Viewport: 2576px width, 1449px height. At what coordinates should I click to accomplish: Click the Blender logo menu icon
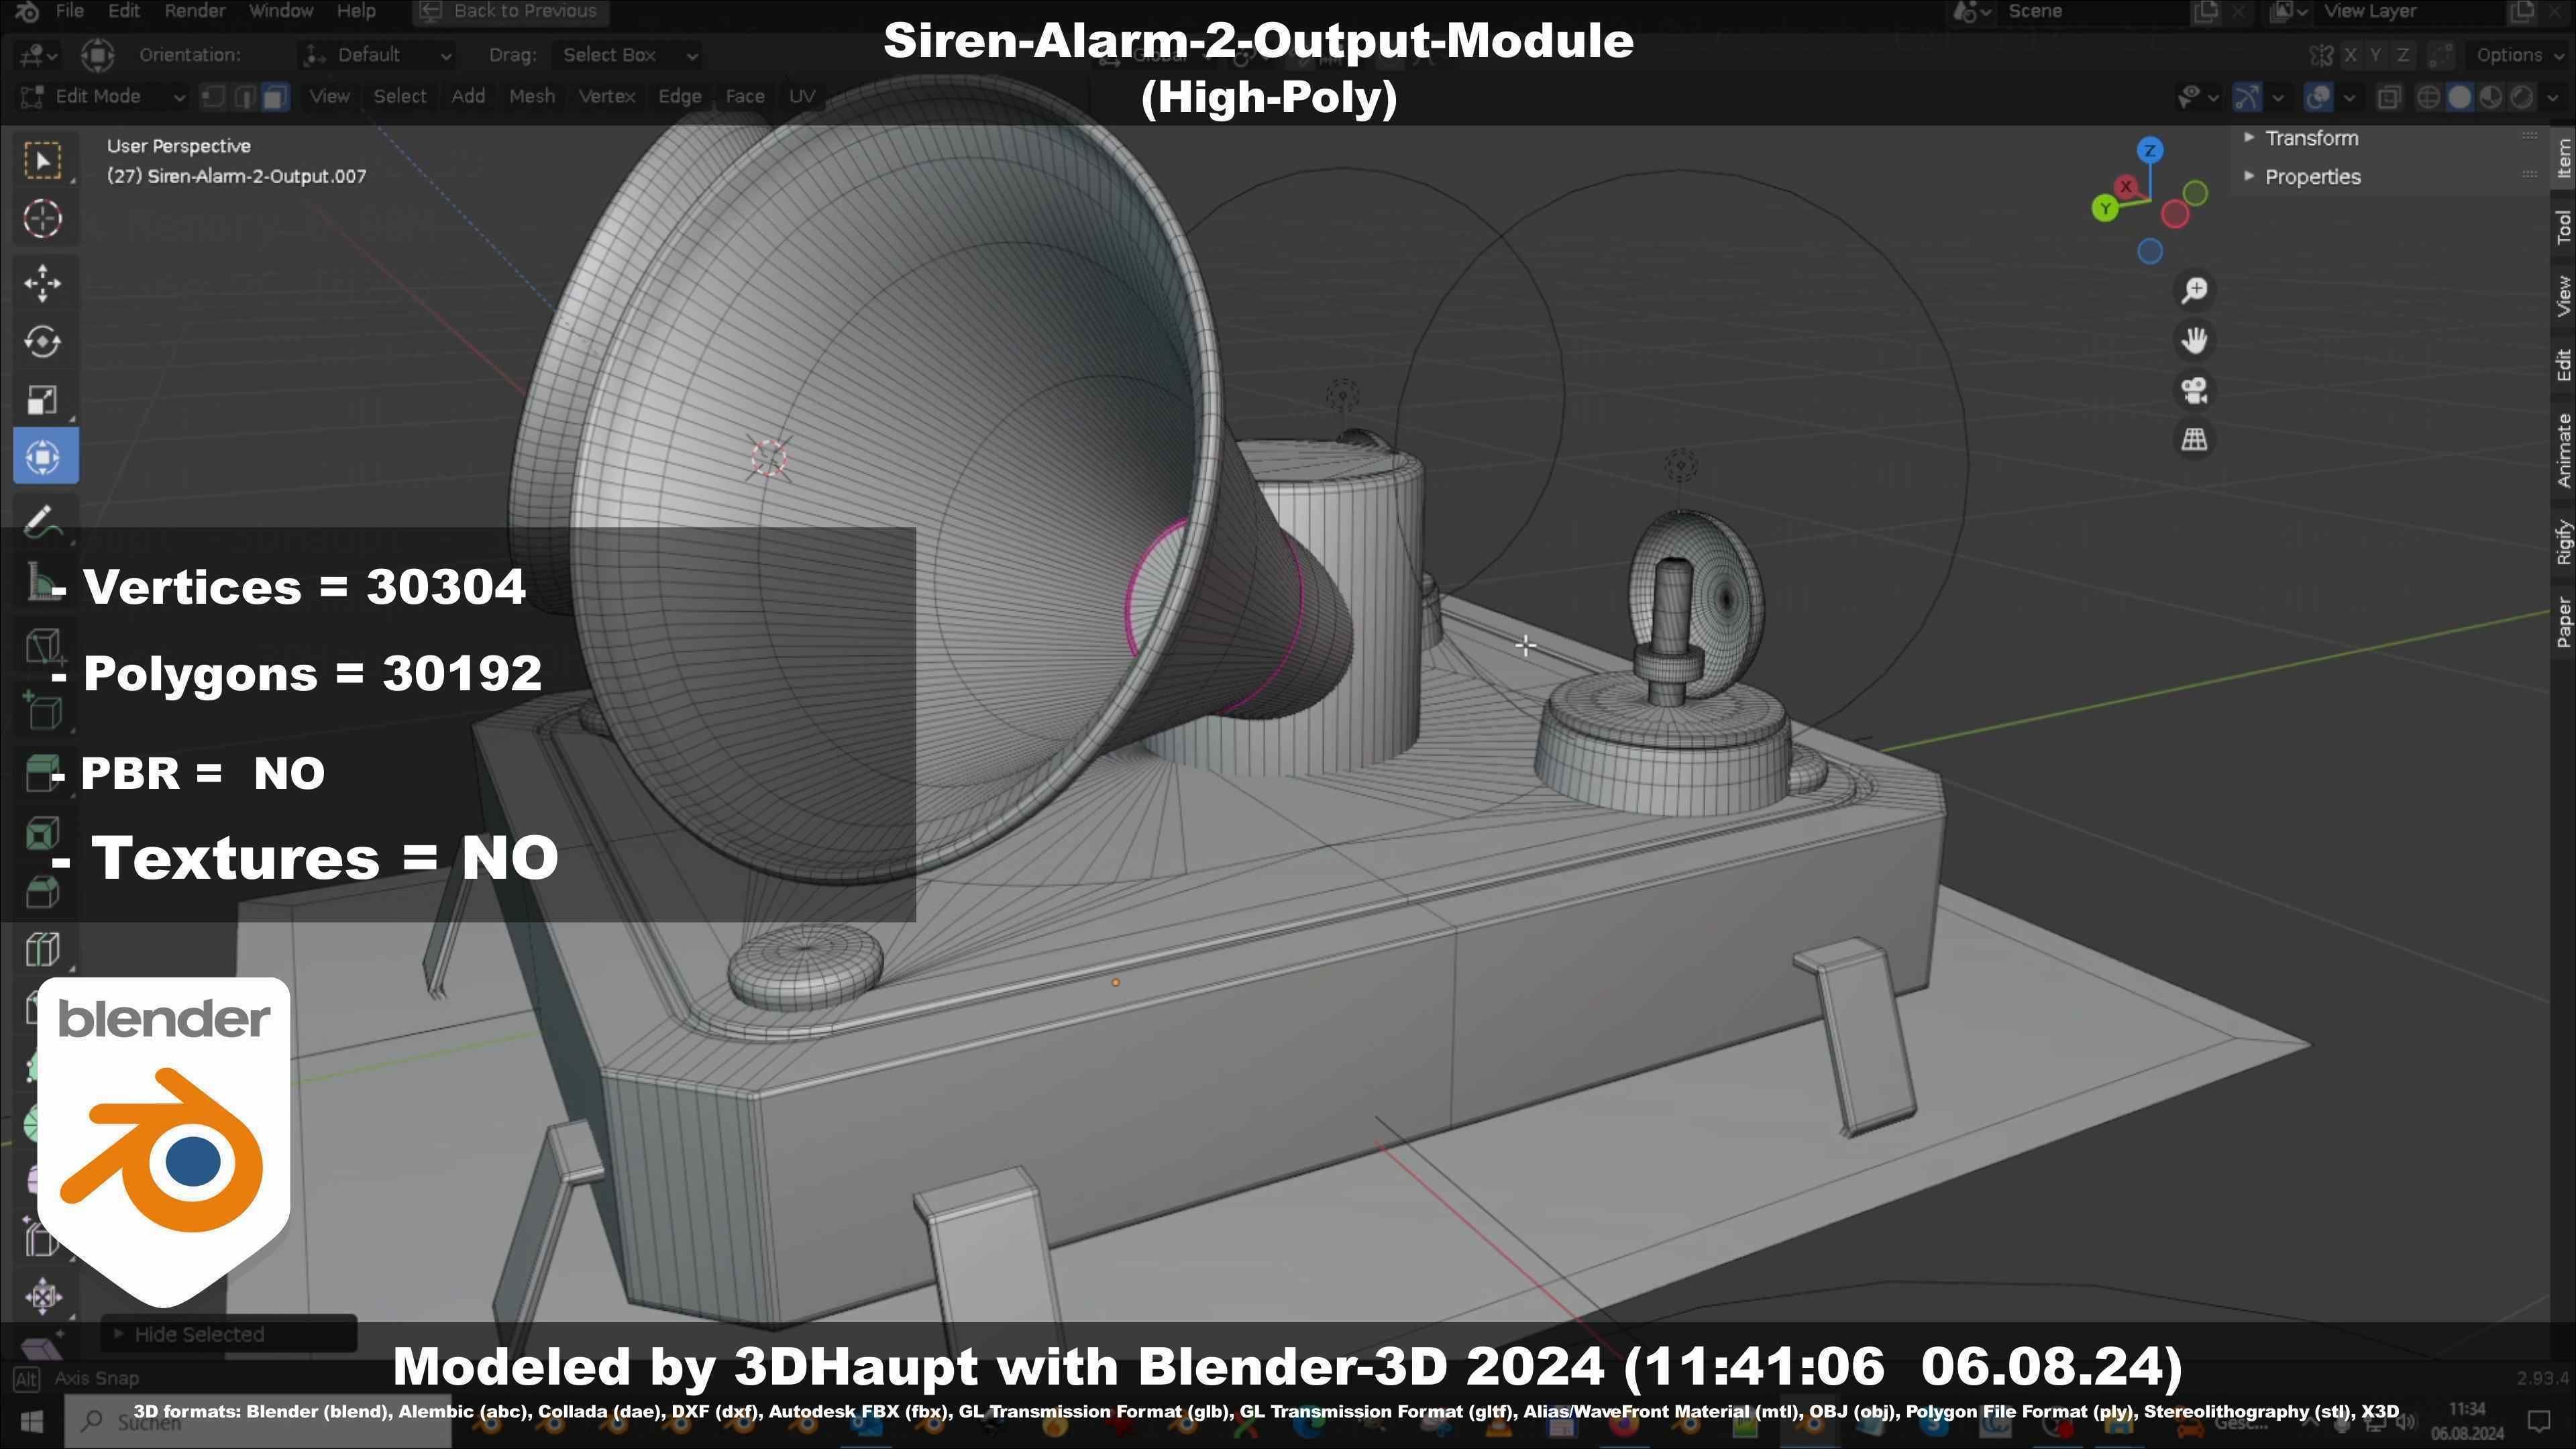point(27,11)
